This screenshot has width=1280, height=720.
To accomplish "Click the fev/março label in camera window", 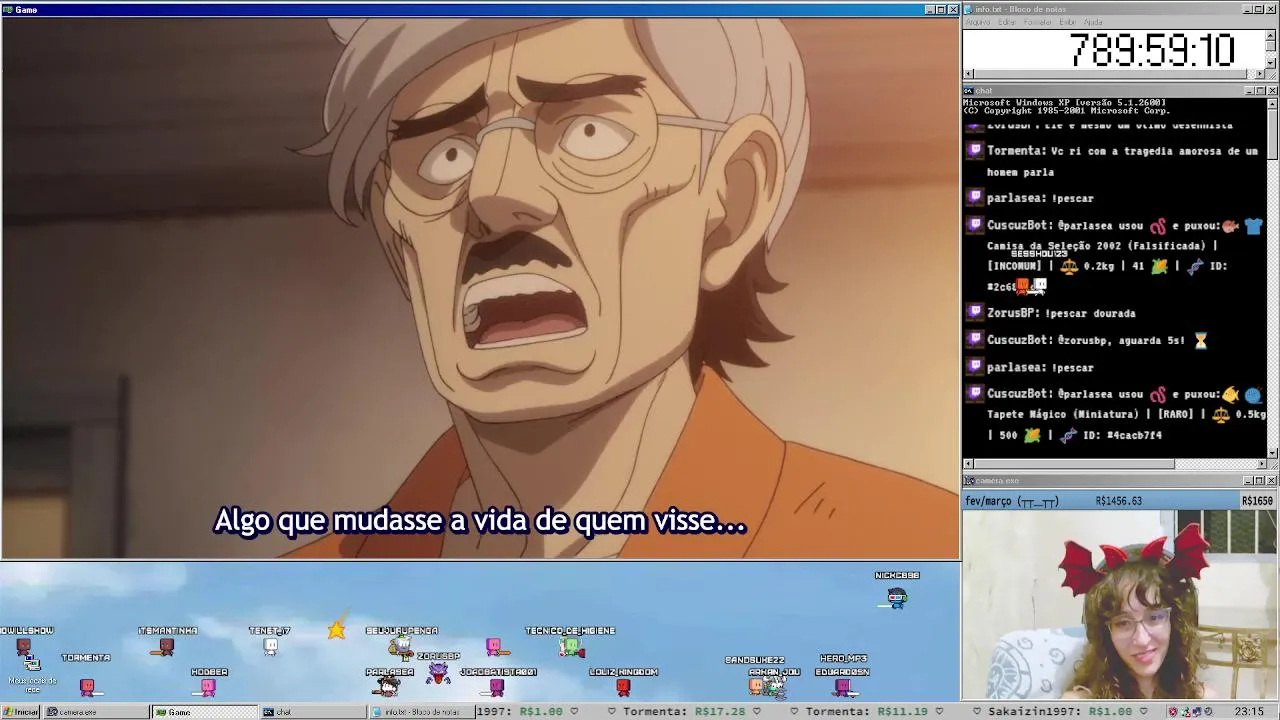I will click(x=1012, y=501).
